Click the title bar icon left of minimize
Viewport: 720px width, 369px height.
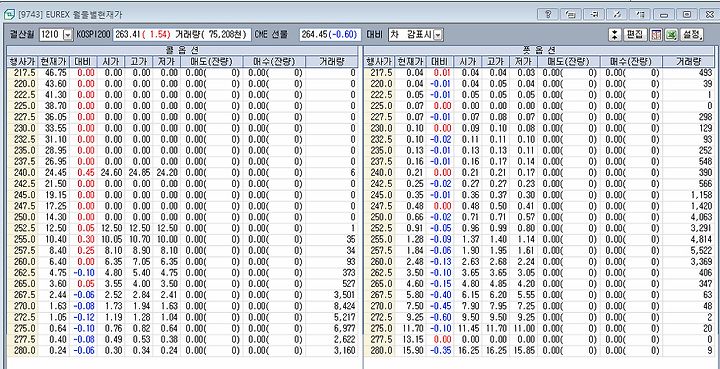[640, 14]
